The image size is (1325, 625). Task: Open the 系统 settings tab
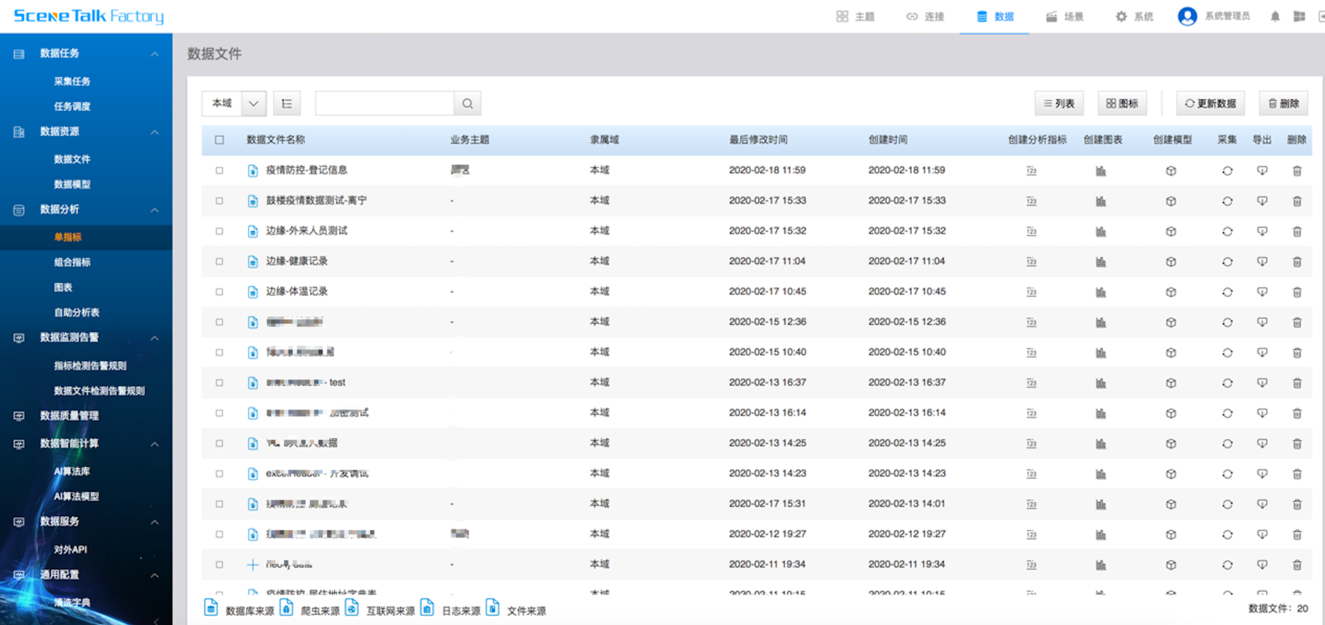pos(1135,17)
